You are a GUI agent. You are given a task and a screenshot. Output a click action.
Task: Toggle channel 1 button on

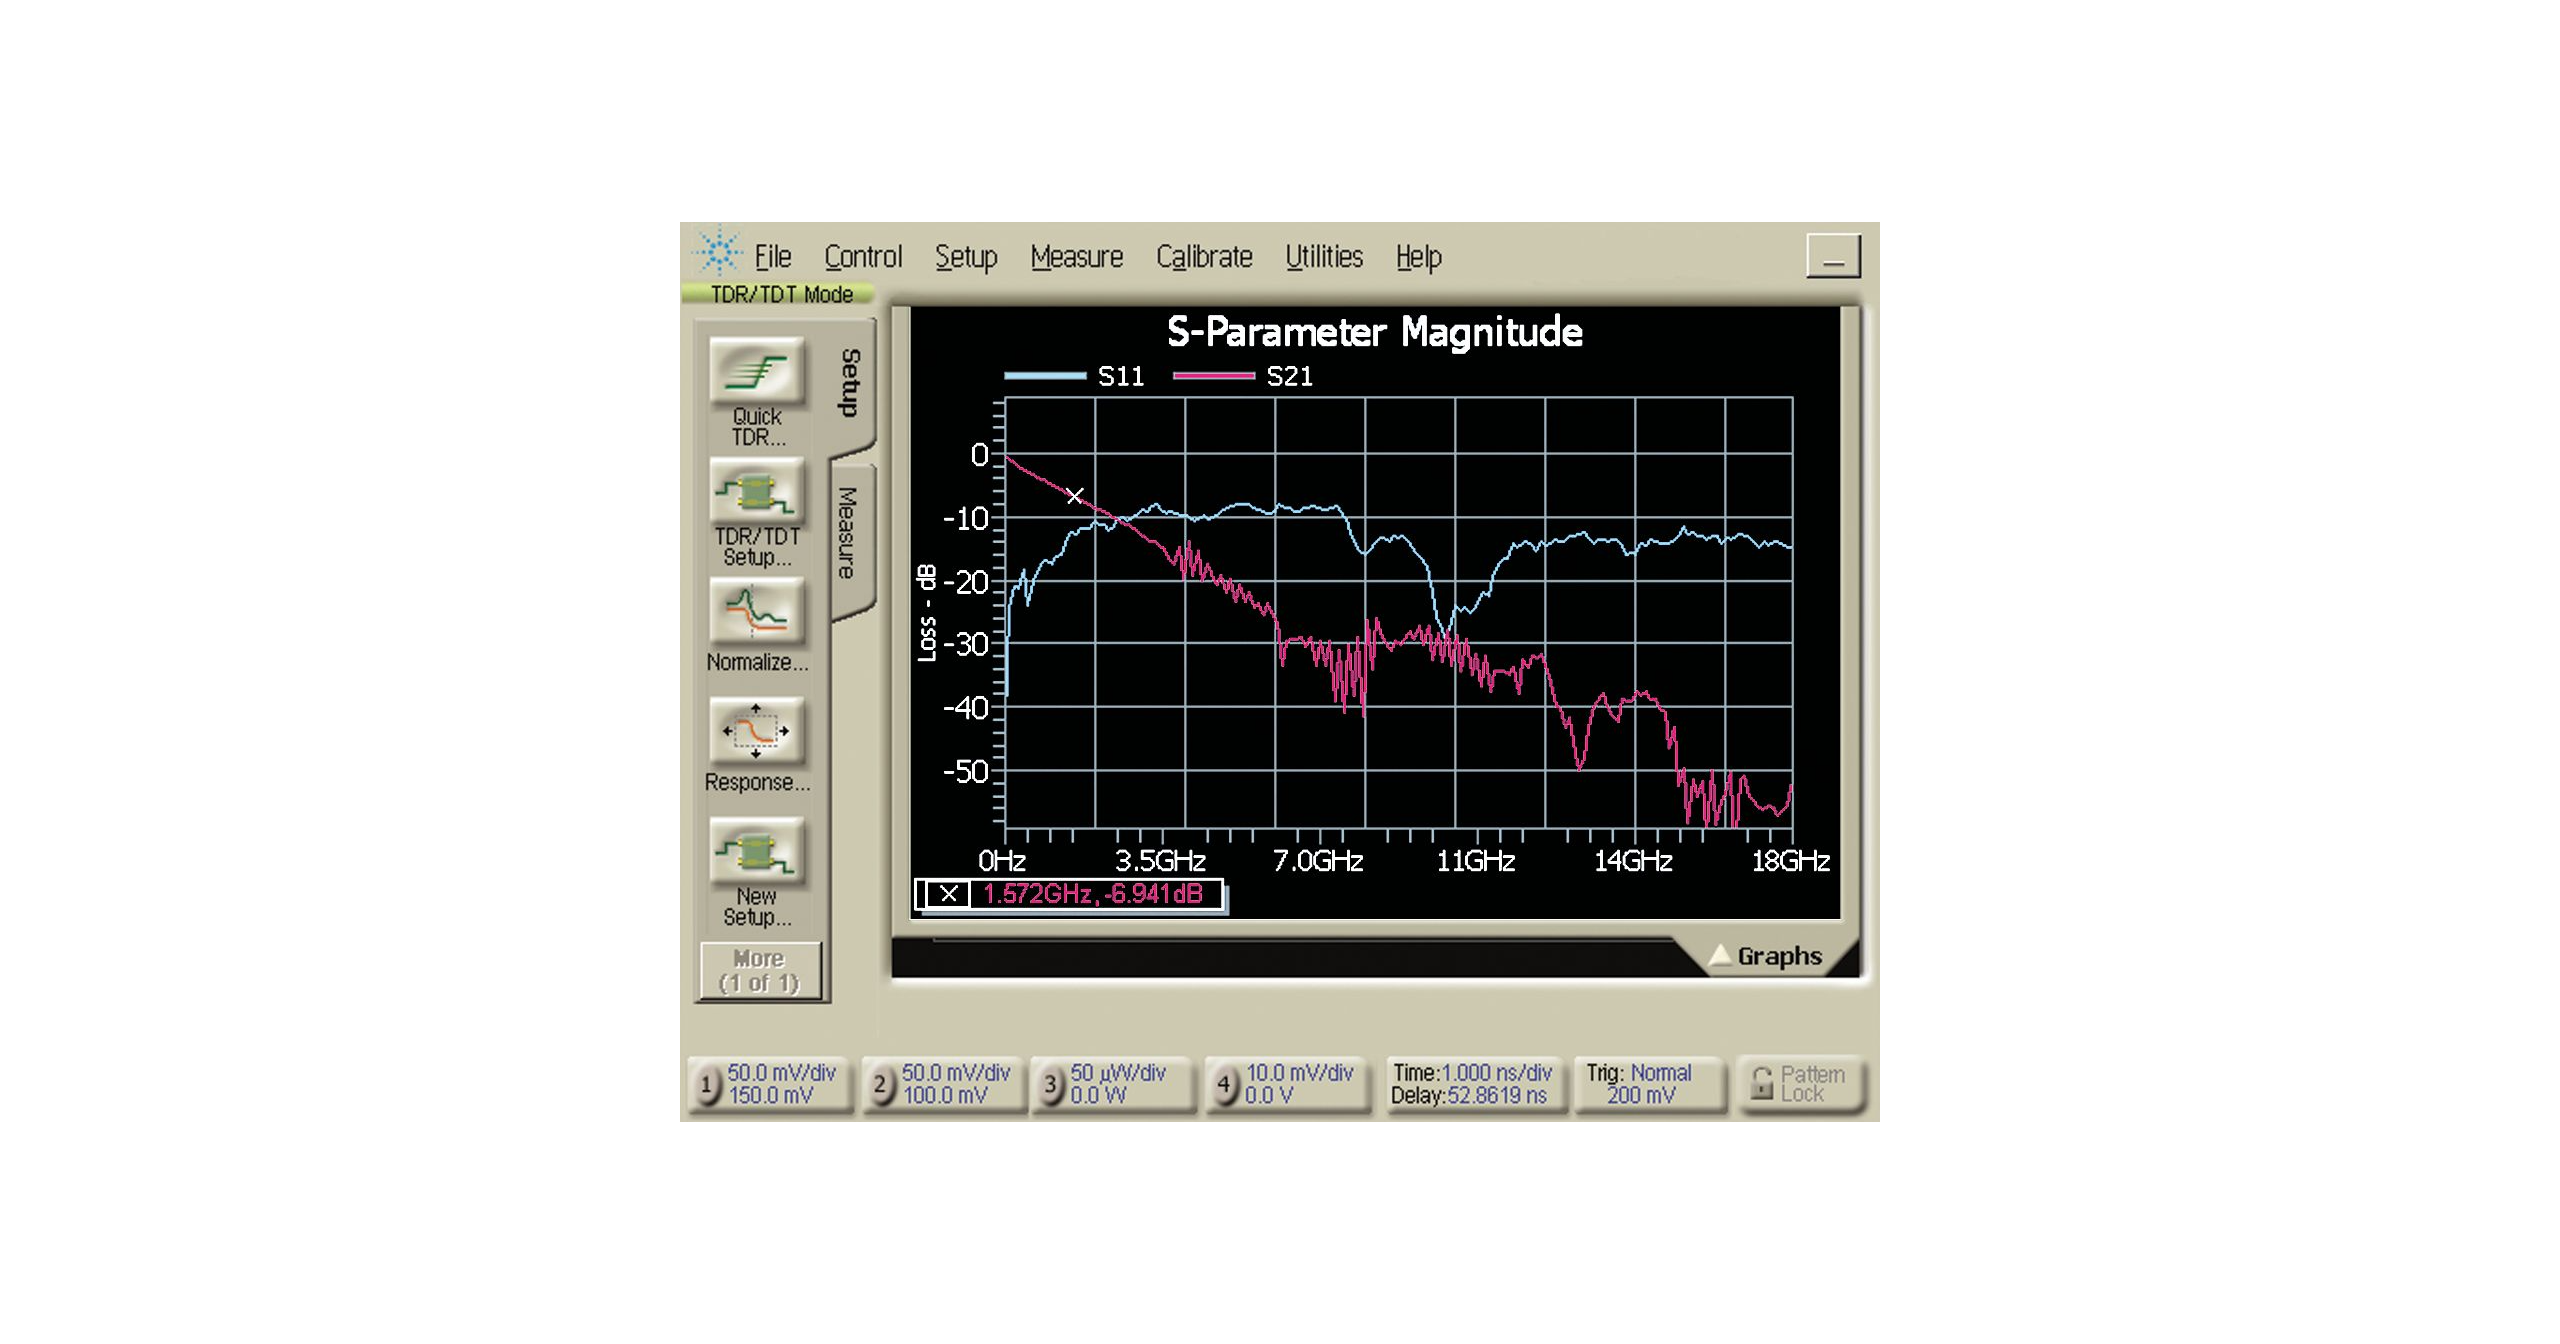coord(706,1085)
